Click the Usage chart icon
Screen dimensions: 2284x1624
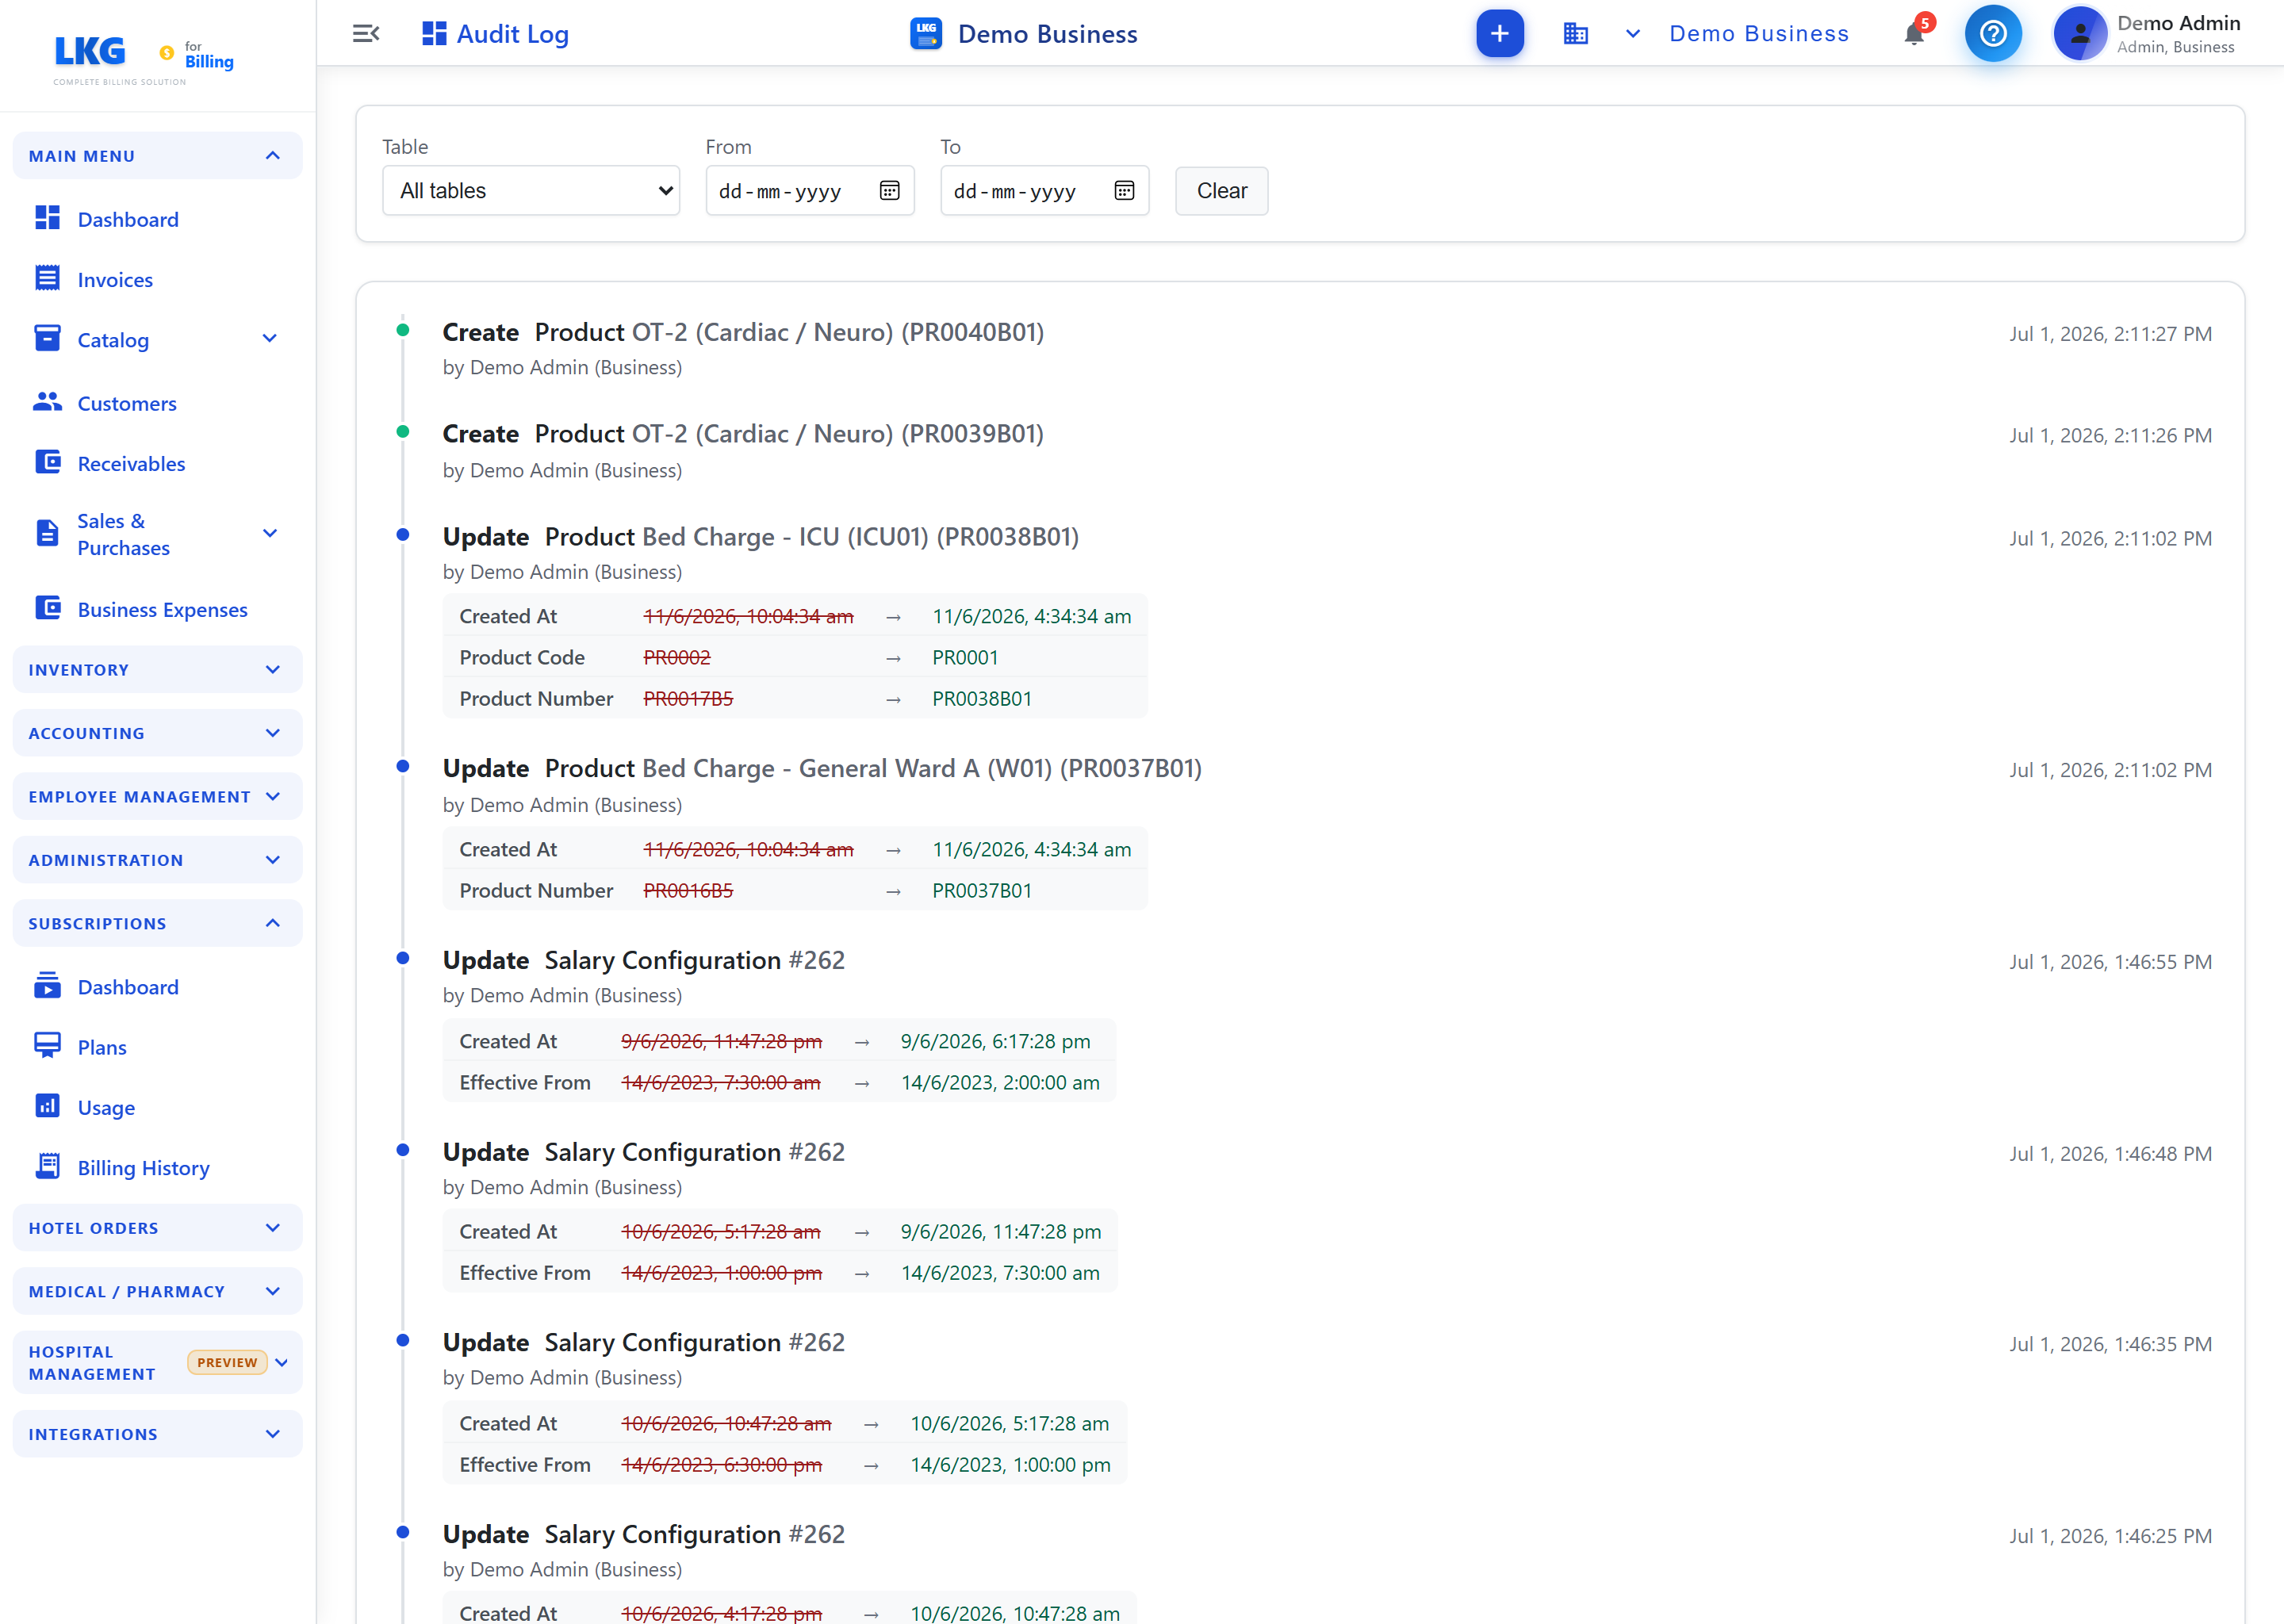click(x=47, y=1106)
